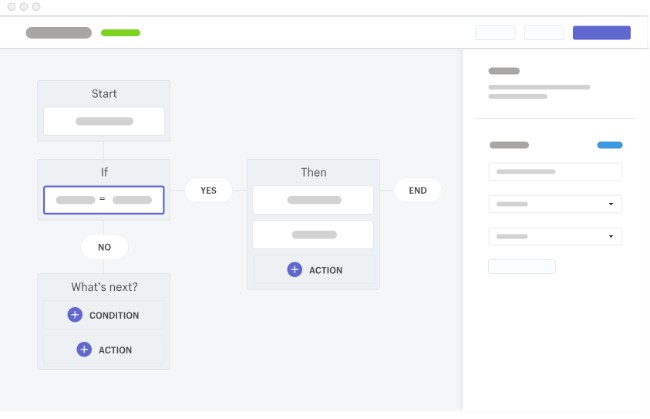Select the YES branch label
Screen dimensions: 650x419
(208, 190)
